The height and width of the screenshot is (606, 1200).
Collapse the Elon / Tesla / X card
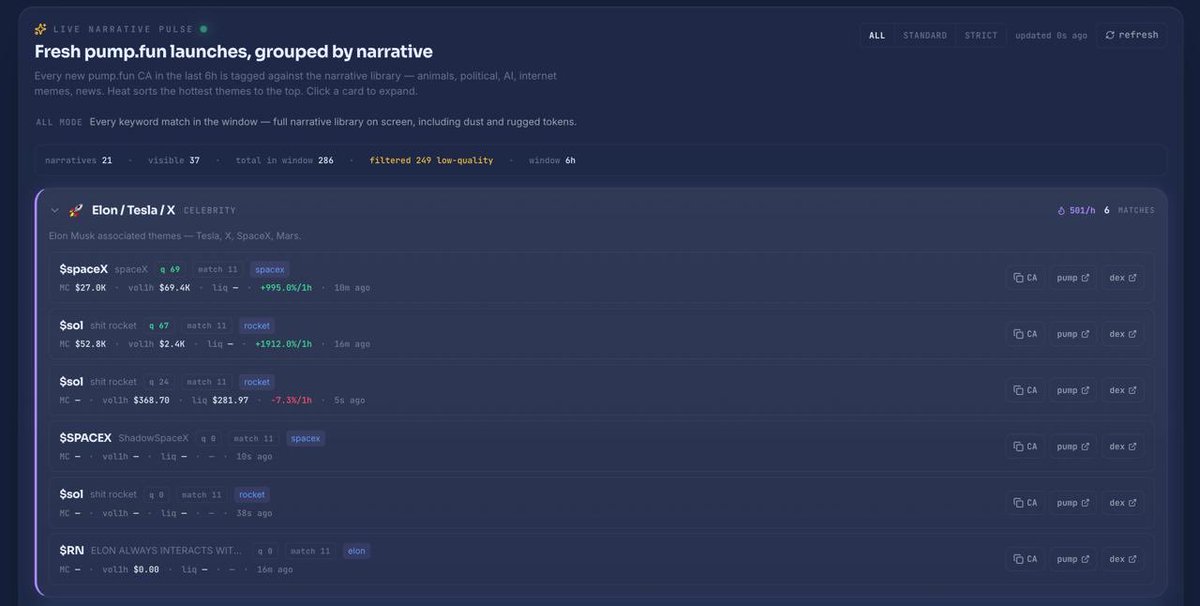click(55, 210)
